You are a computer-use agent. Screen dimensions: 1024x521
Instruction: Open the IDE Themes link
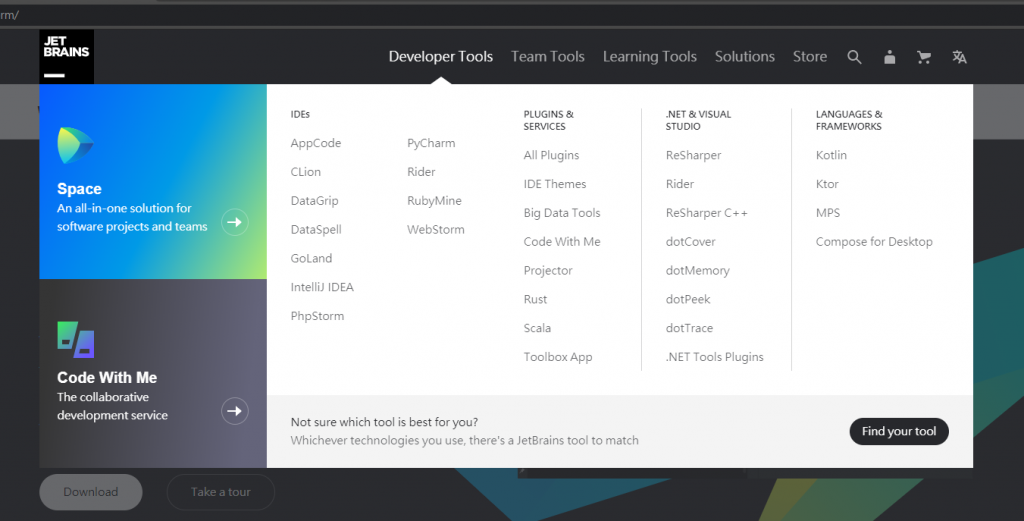(x=555, y=183)
